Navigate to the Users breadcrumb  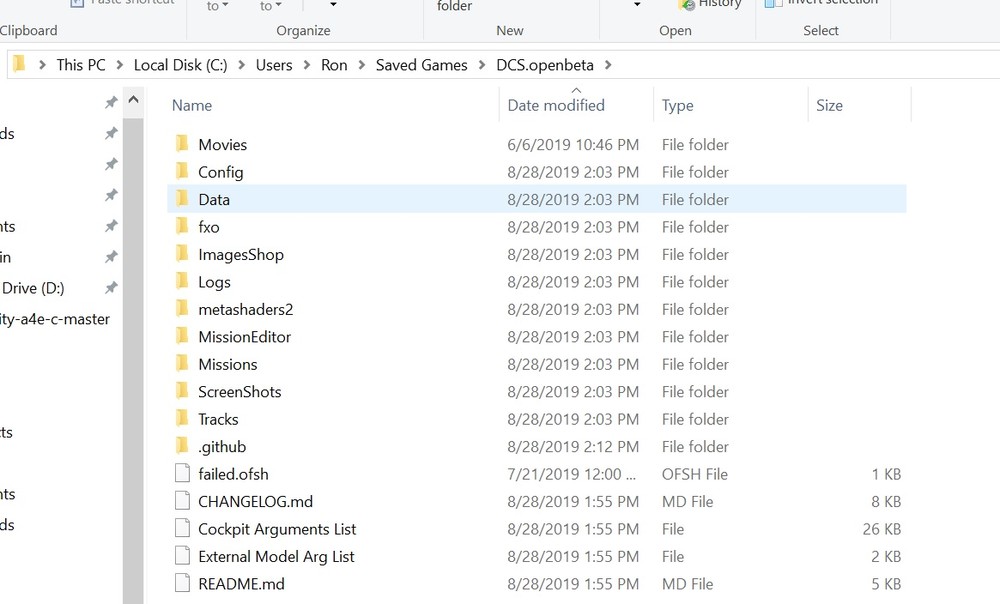click(x=273, y=65)
